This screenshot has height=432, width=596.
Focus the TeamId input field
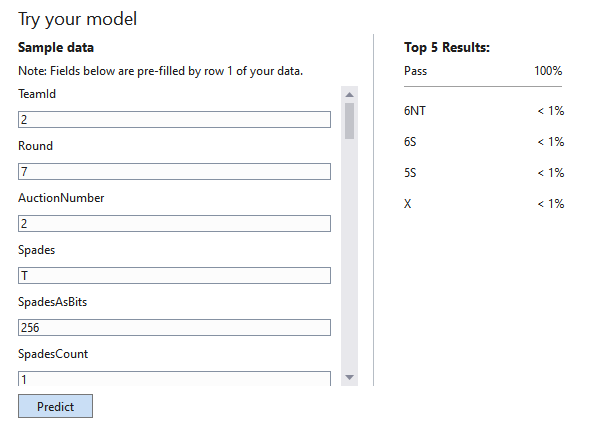174,120
